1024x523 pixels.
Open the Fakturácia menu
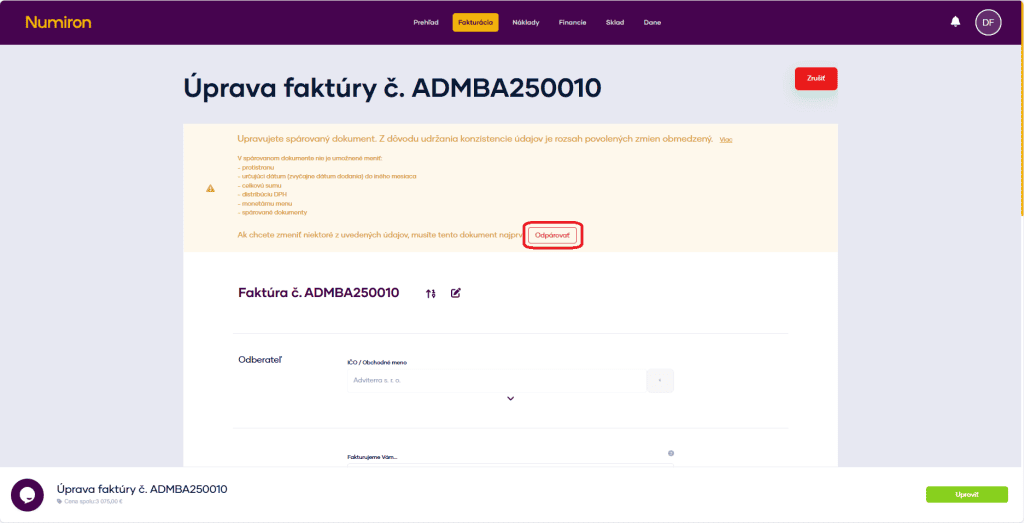point(475,22)
